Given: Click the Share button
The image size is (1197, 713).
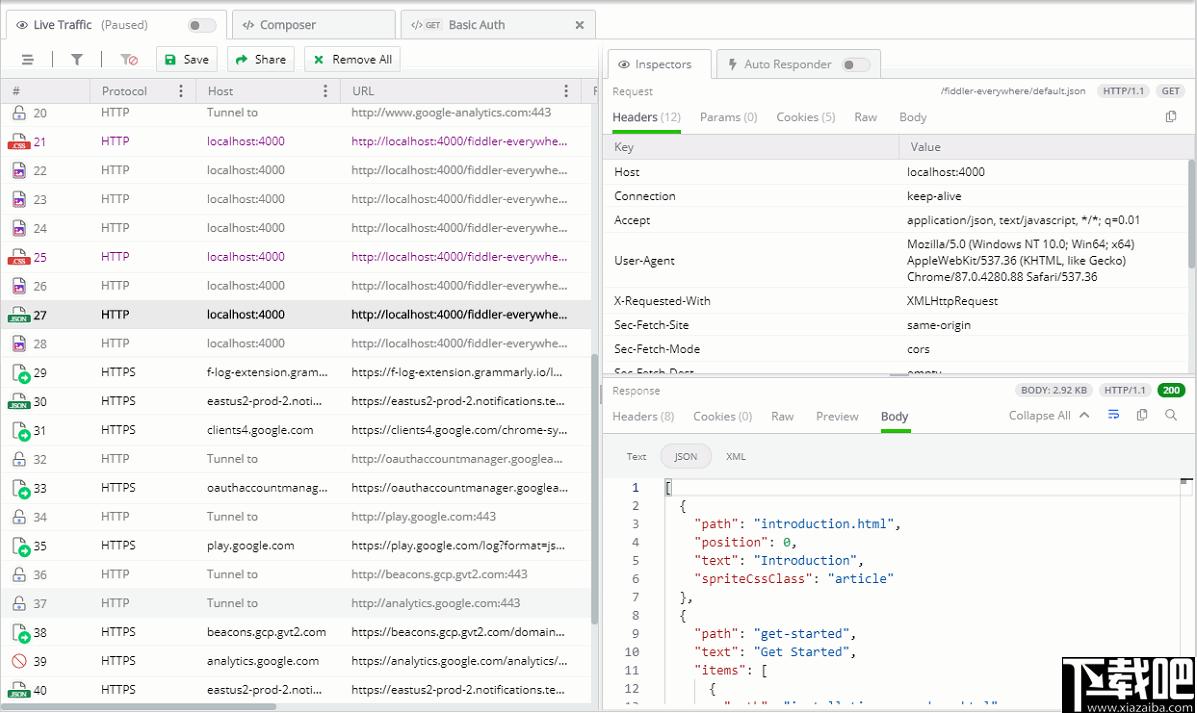Looking at the screenshot, I should click(x=260, y=60).
